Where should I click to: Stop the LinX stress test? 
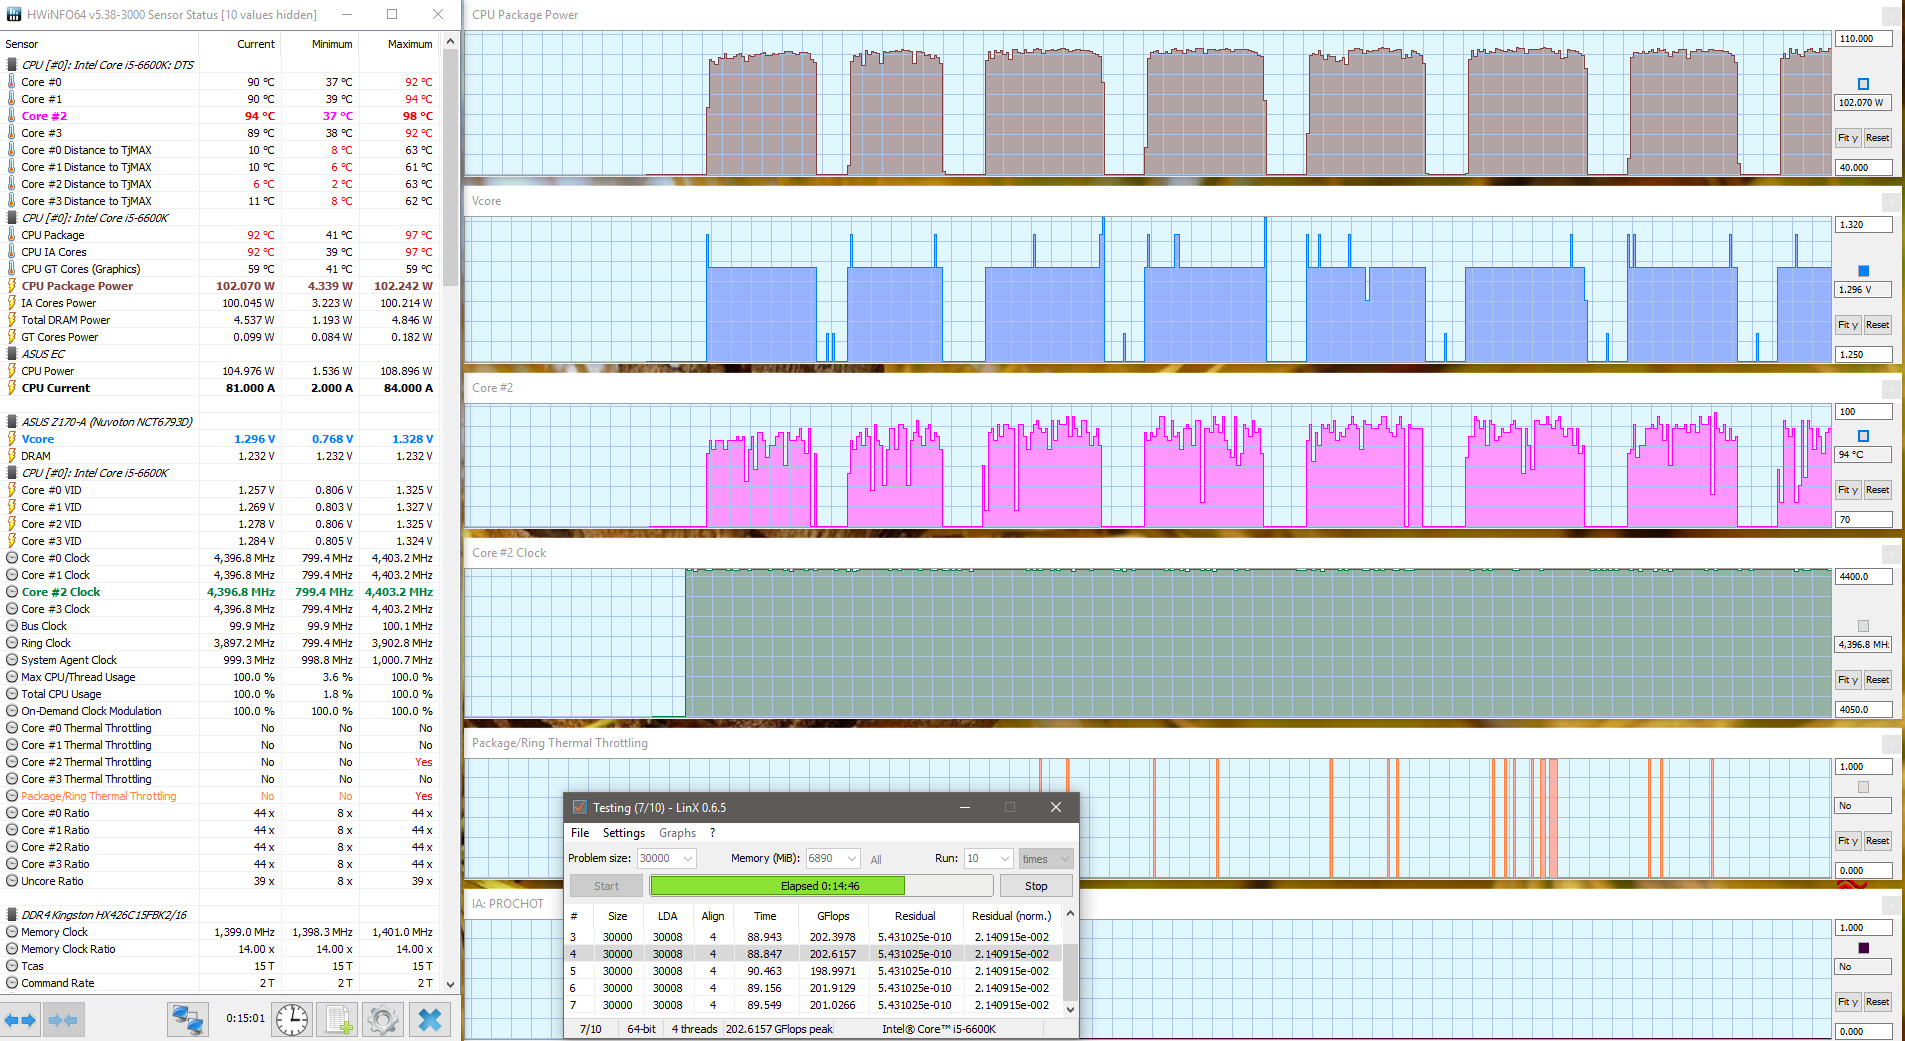pos(1036,886)
